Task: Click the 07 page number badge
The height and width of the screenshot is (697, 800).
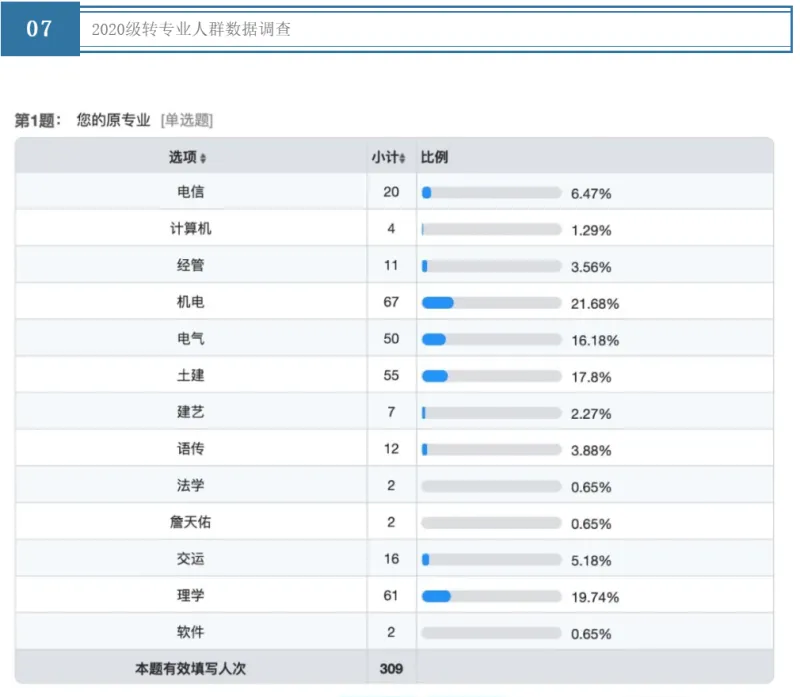Action: point(39,26)
